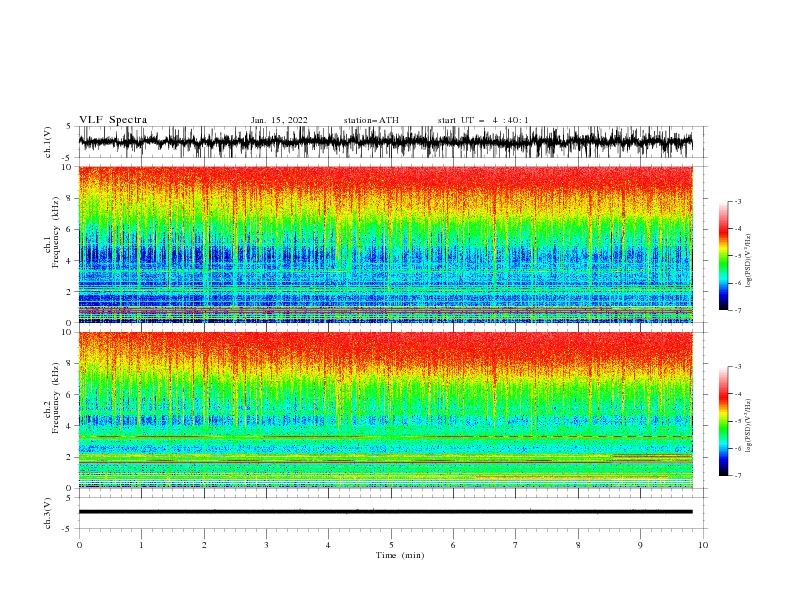Select the log(PSD) label beside ch.1 color scale
792x612 pixels.
click(749, 261)
